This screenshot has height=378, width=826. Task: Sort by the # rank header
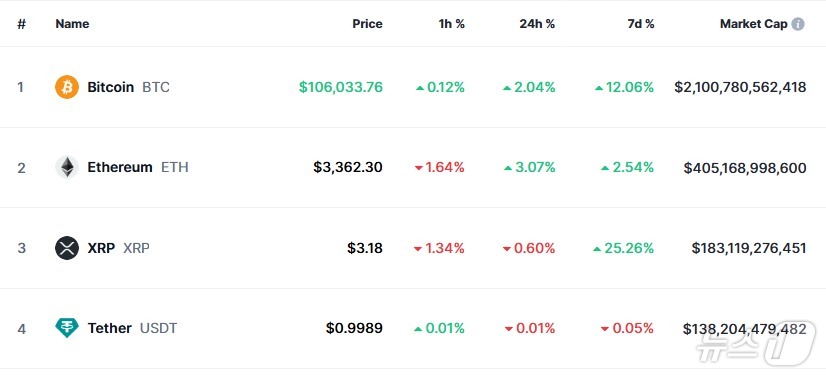(22, 24)
